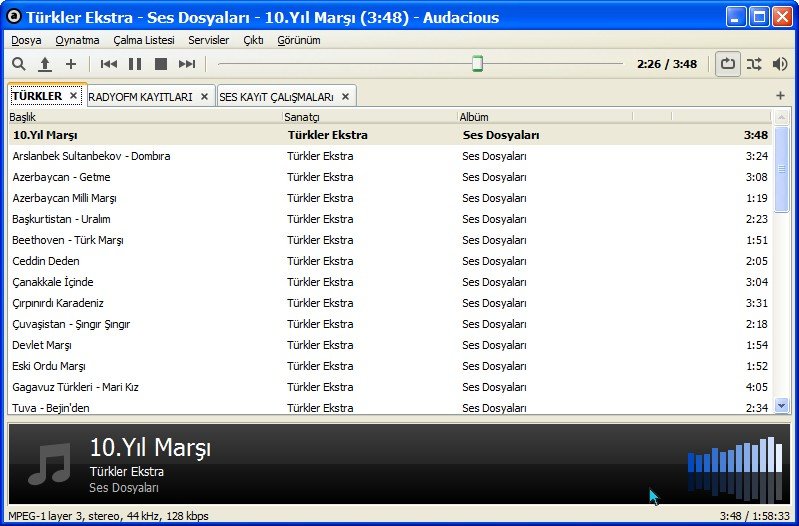Select the Ceddin Deden track
Screen dimensions: 799x526
pos(390,261)
